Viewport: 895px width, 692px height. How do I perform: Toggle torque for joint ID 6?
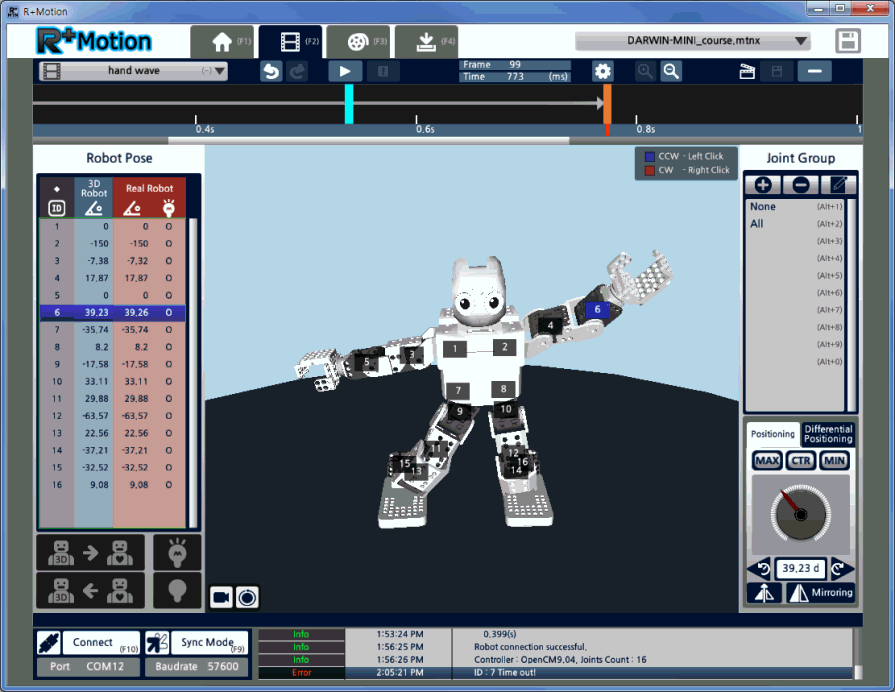(168, 313)
